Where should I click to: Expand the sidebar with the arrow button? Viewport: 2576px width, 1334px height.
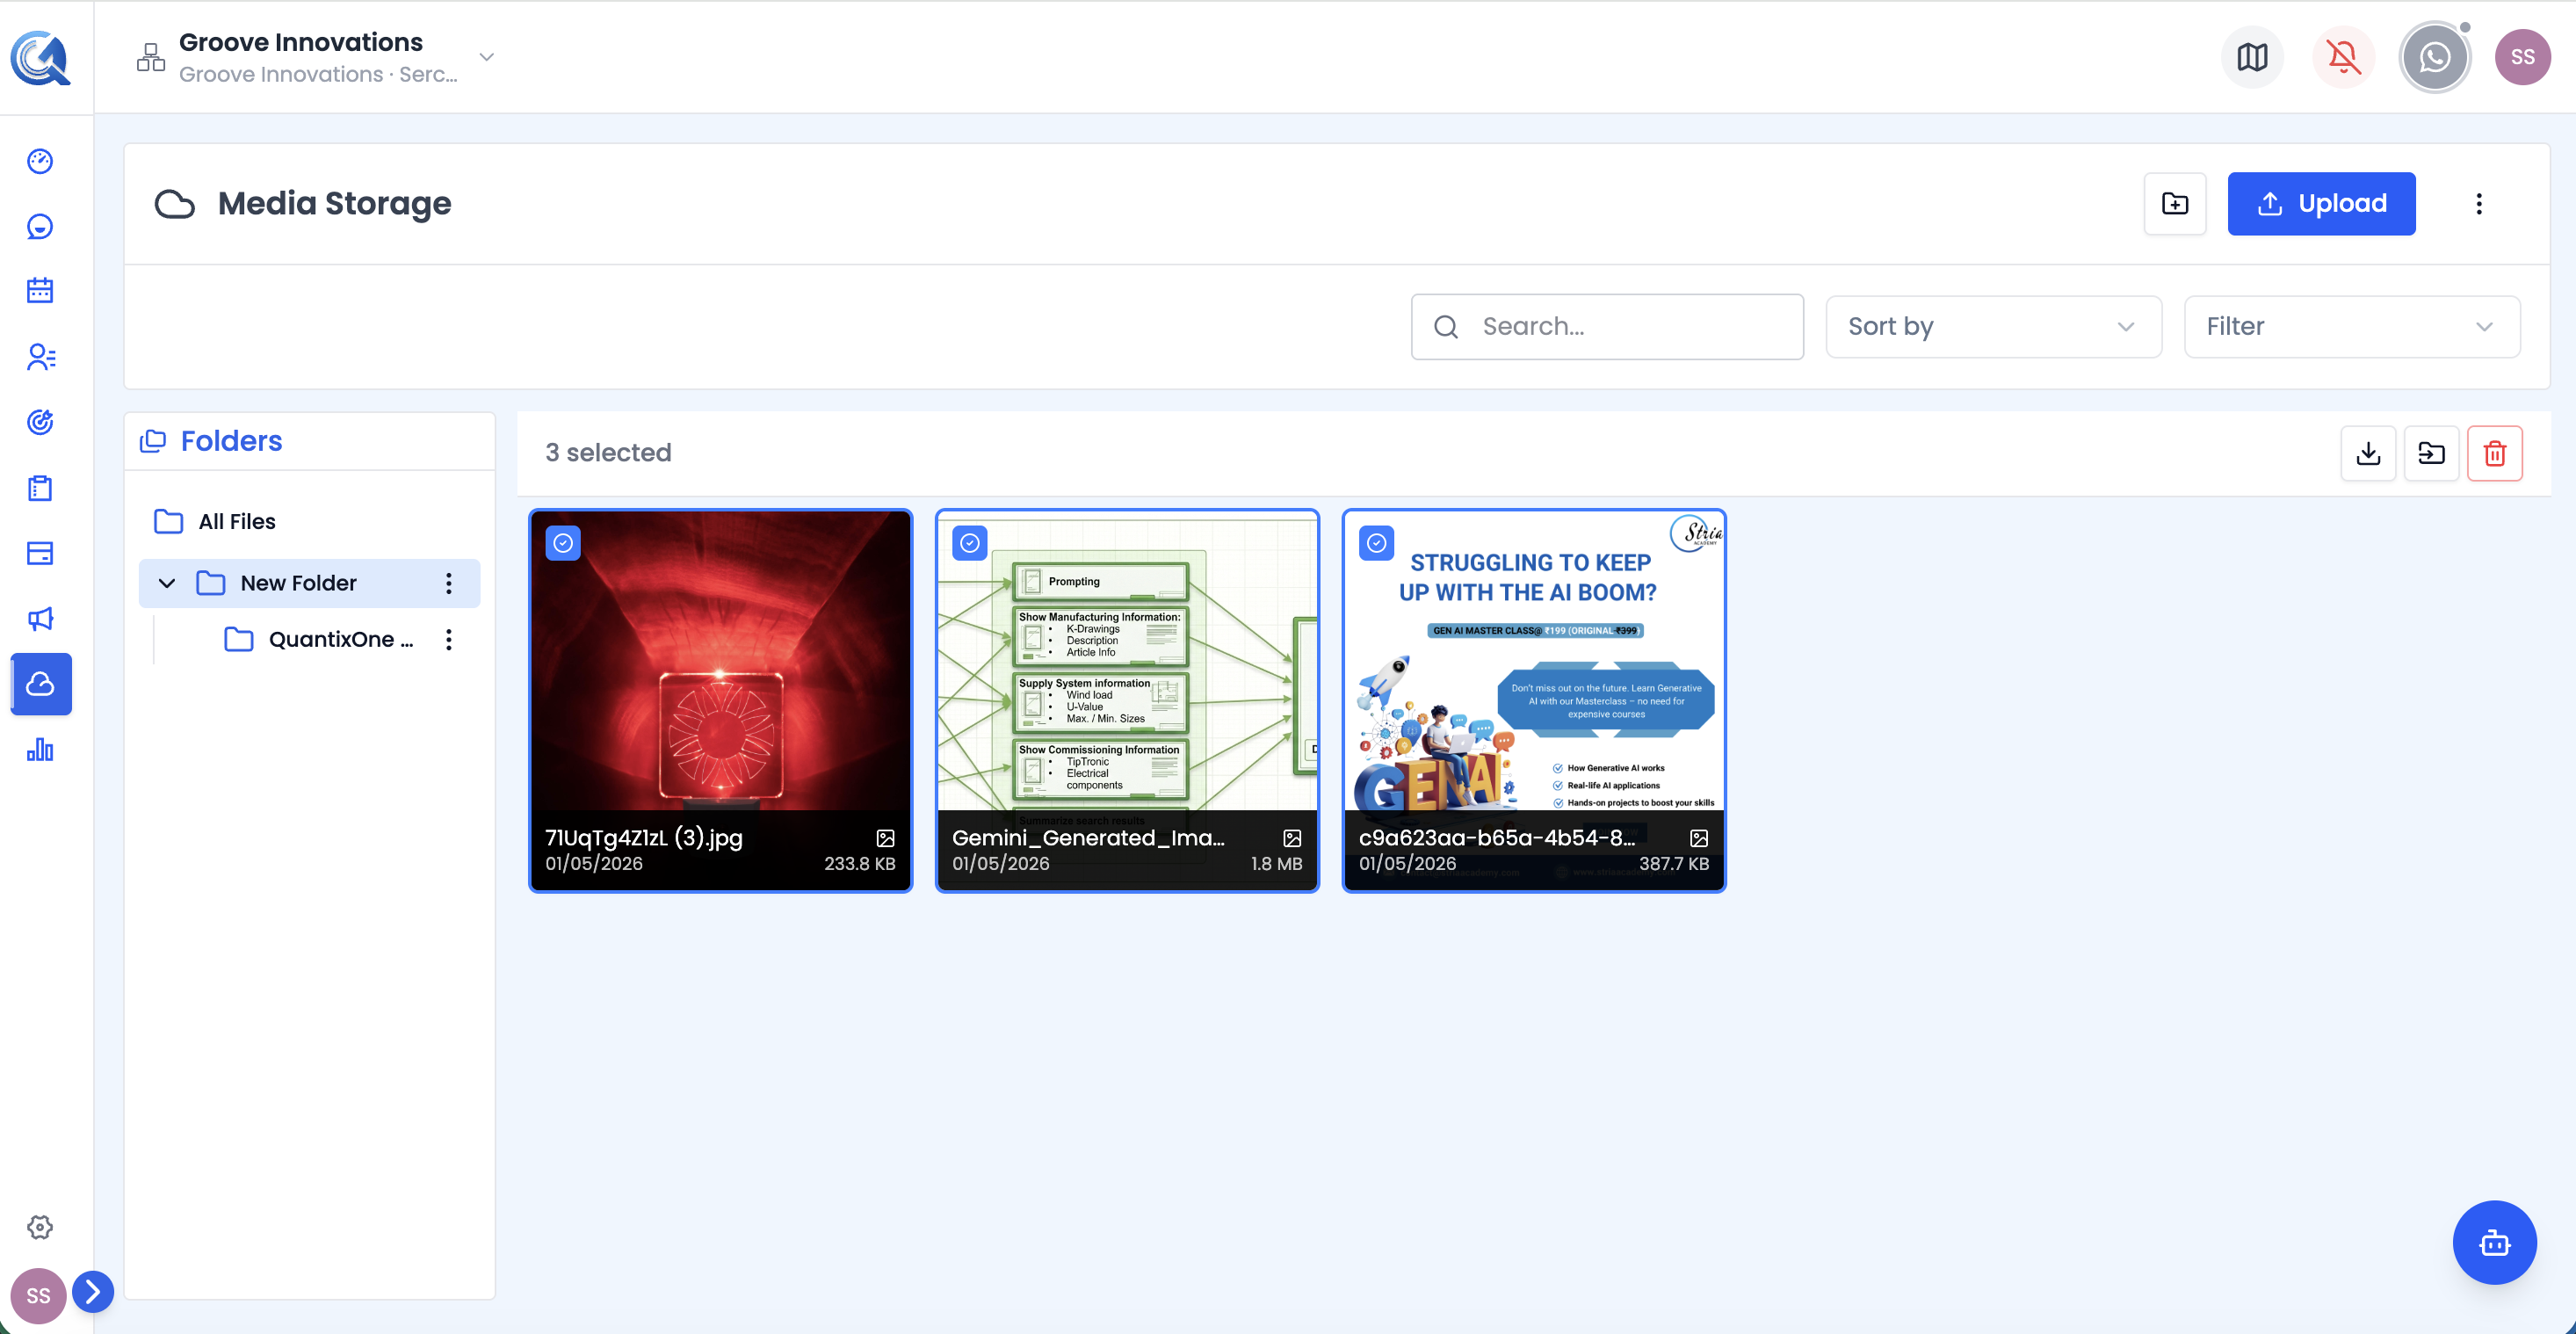coord(93,1291)
